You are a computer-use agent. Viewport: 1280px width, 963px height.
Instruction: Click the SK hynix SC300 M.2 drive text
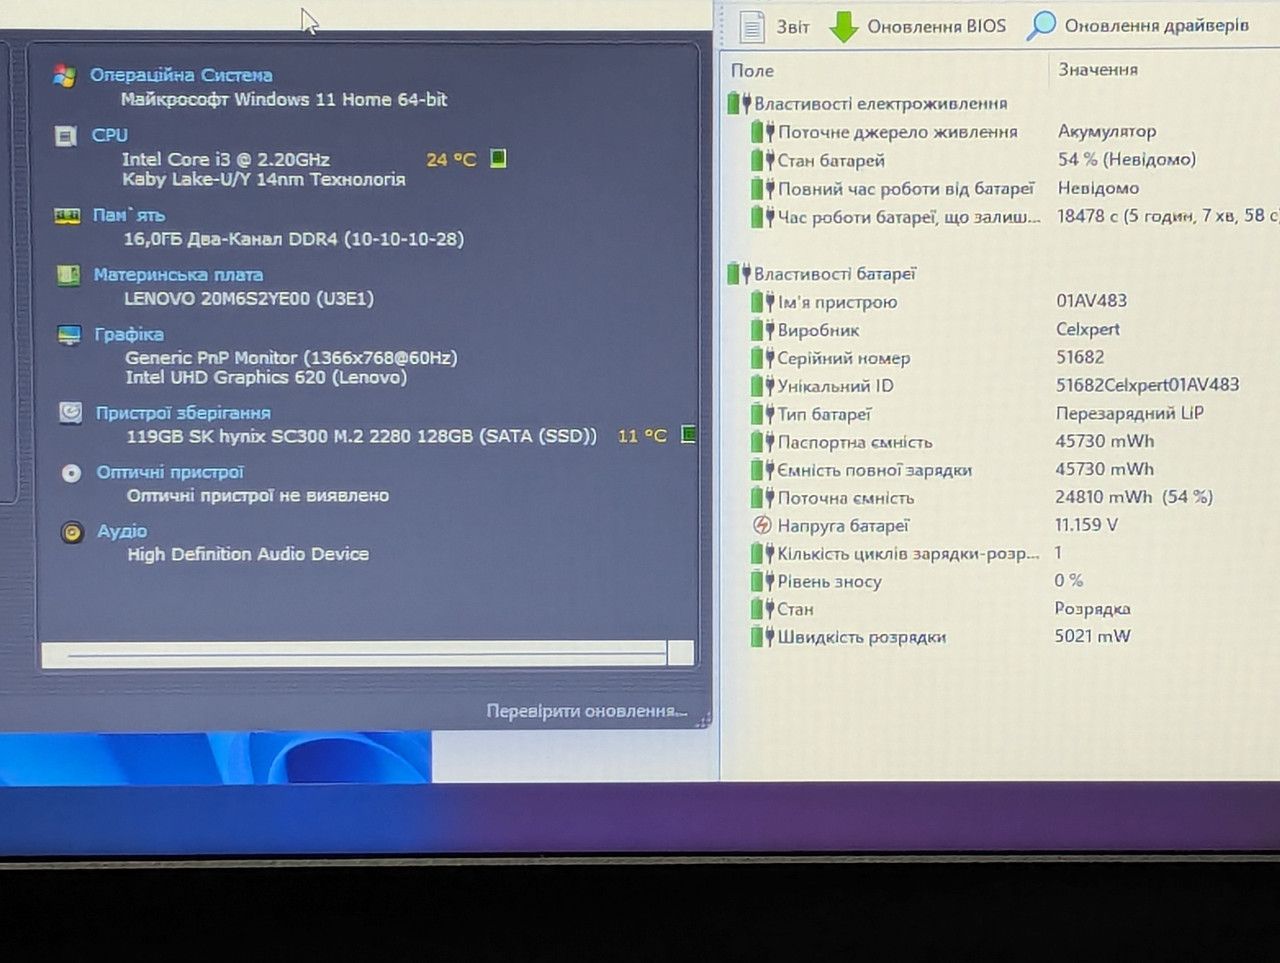(x=361, y=436)
